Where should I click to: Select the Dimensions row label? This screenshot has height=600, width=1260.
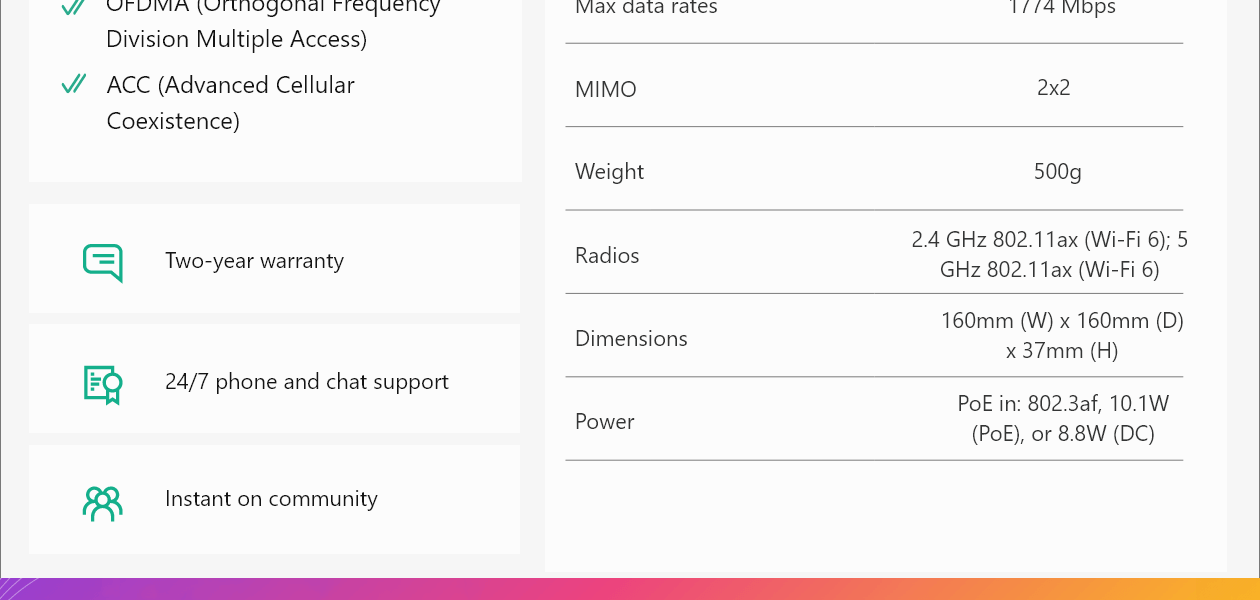(x=631, y=339)
